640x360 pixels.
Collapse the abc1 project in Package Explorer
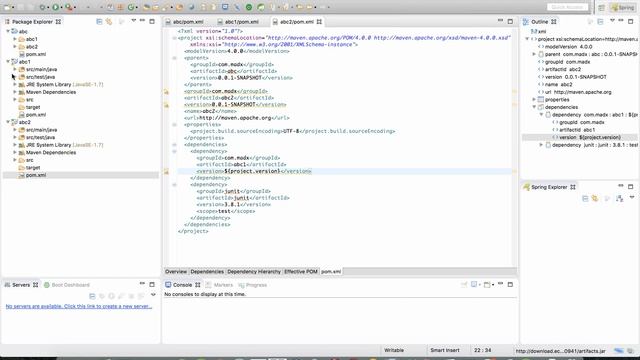coord(8,62)
